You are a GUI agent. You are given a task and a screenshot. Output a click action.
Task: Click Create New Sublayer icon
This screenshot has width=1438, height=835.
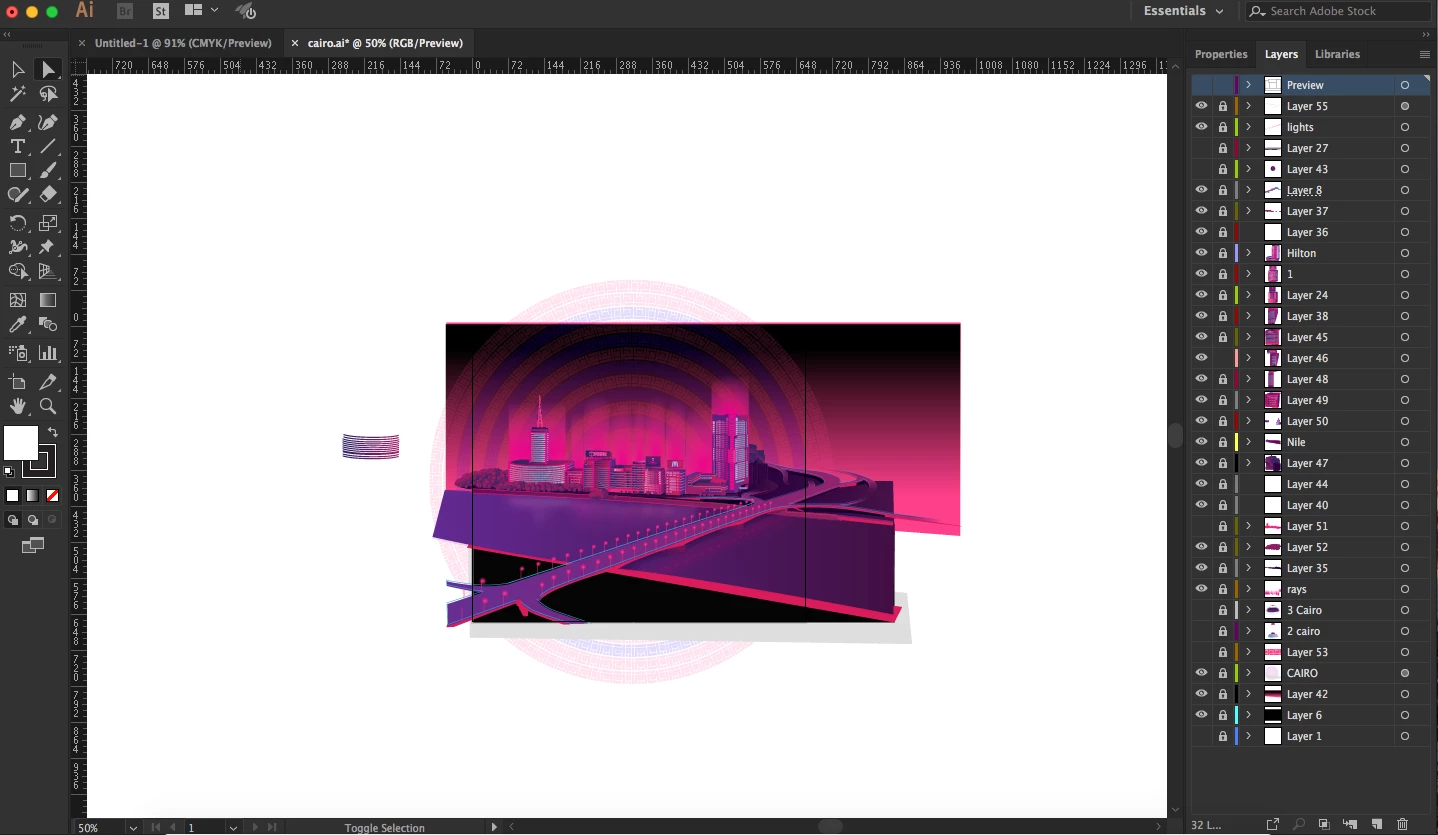1351,824
